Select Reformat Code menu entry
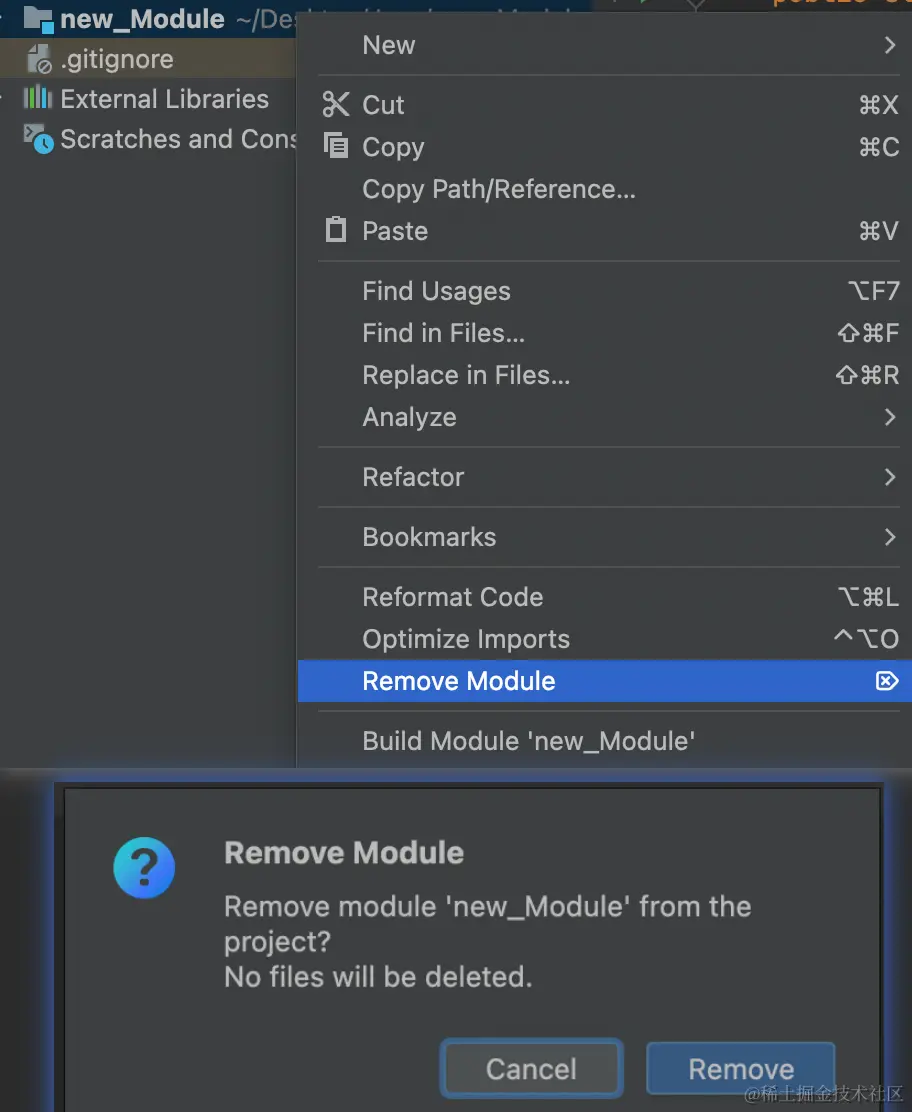912x1112 pixels. point(452,597)
